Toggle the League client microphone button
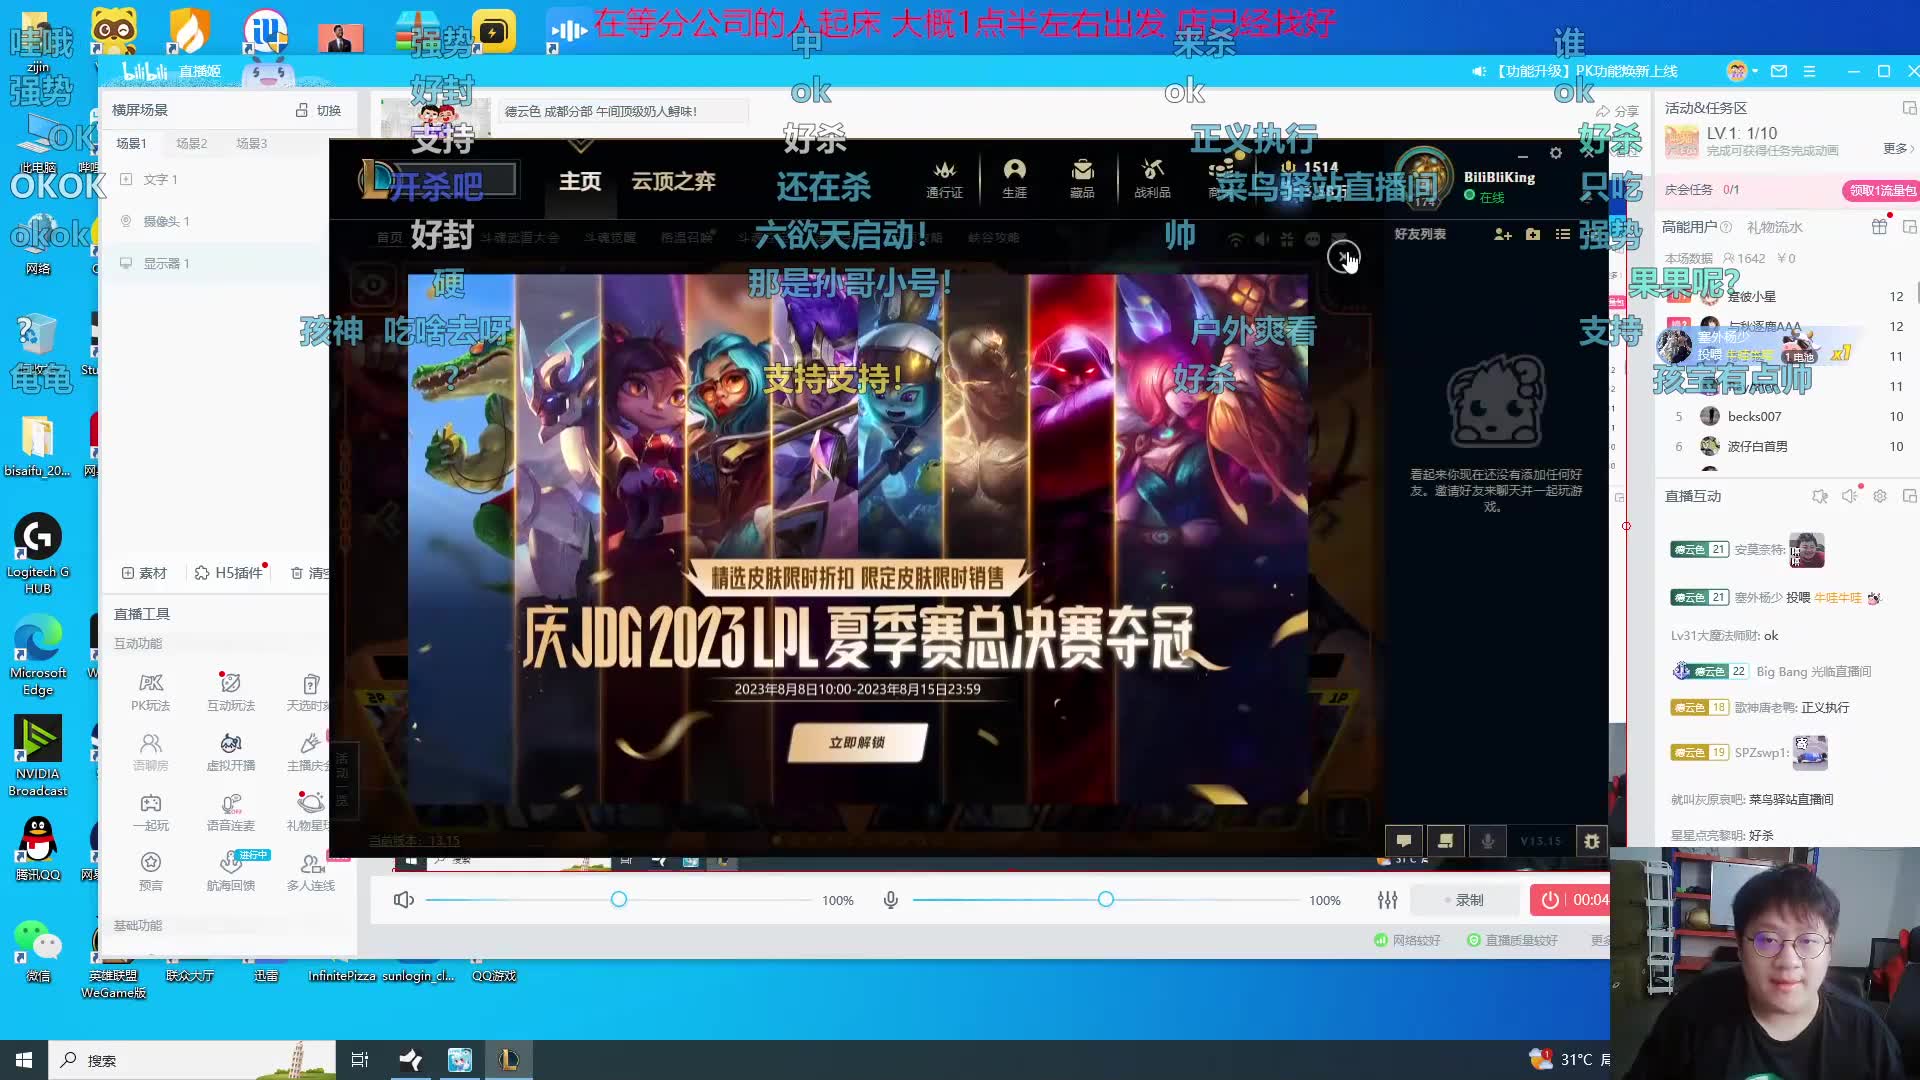Screen dimensions: 1920x1080 1487,841
